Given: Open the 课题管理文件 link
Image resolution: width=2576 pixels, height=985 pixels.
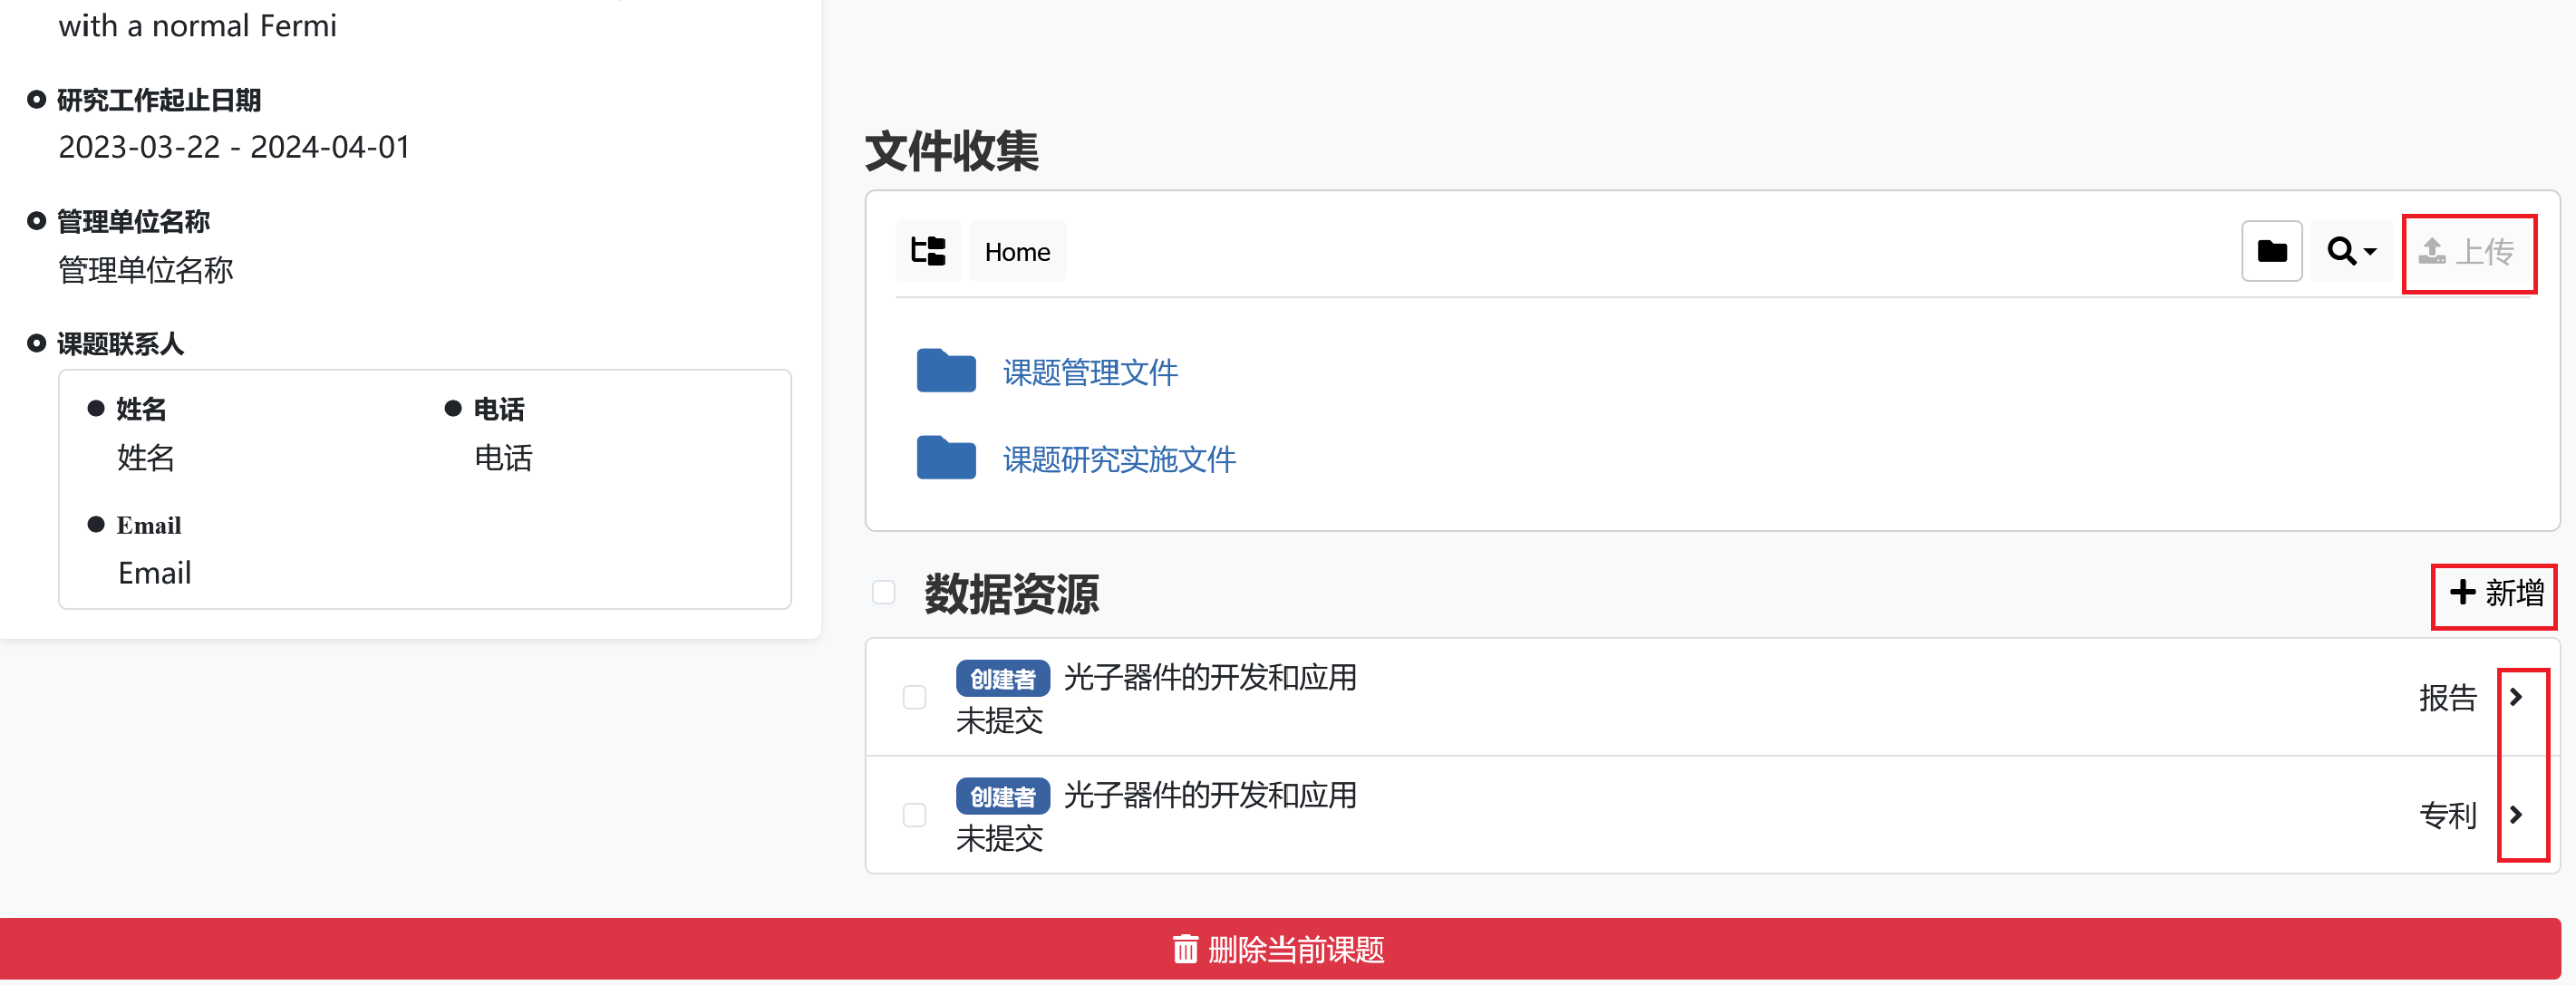Looking at the screenshot, I should click(1090, 372).
